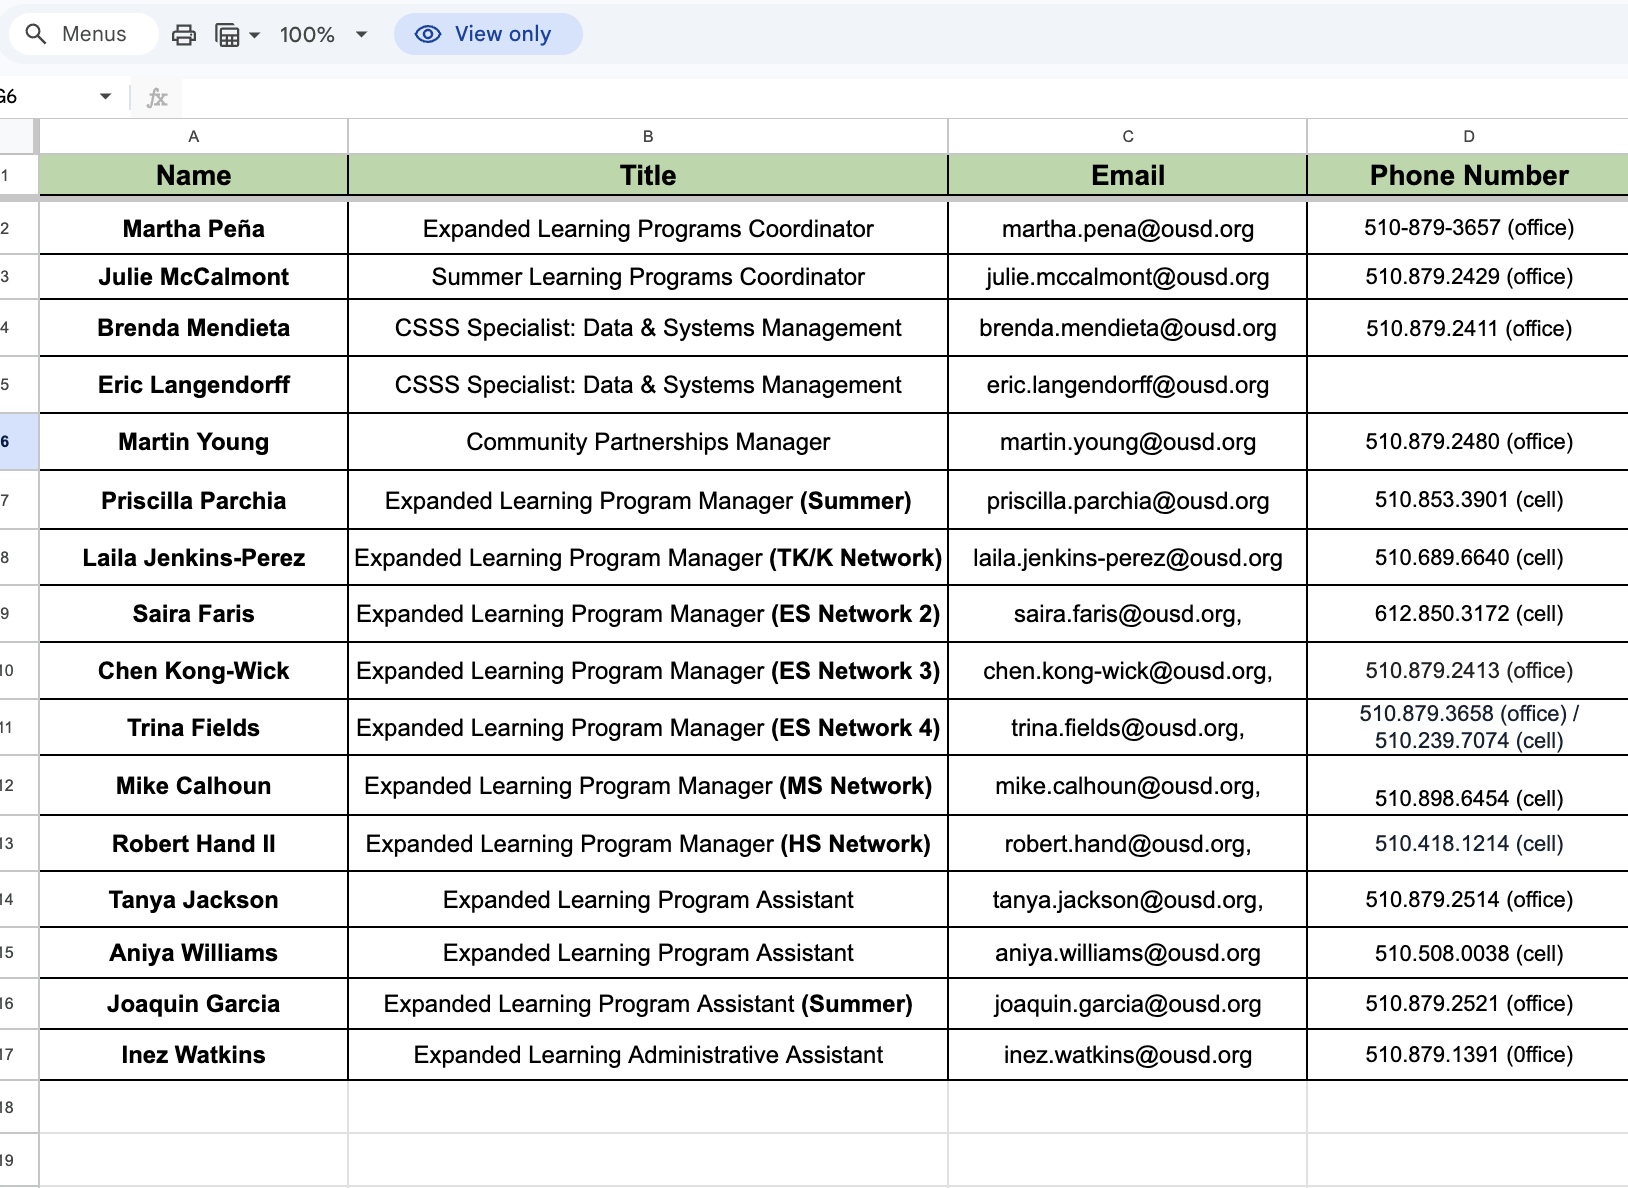Viewport: 1628px width, 1188px height.
Task: Click phone number 510.853.3901 (cell)
Action: coord(1468,501)
